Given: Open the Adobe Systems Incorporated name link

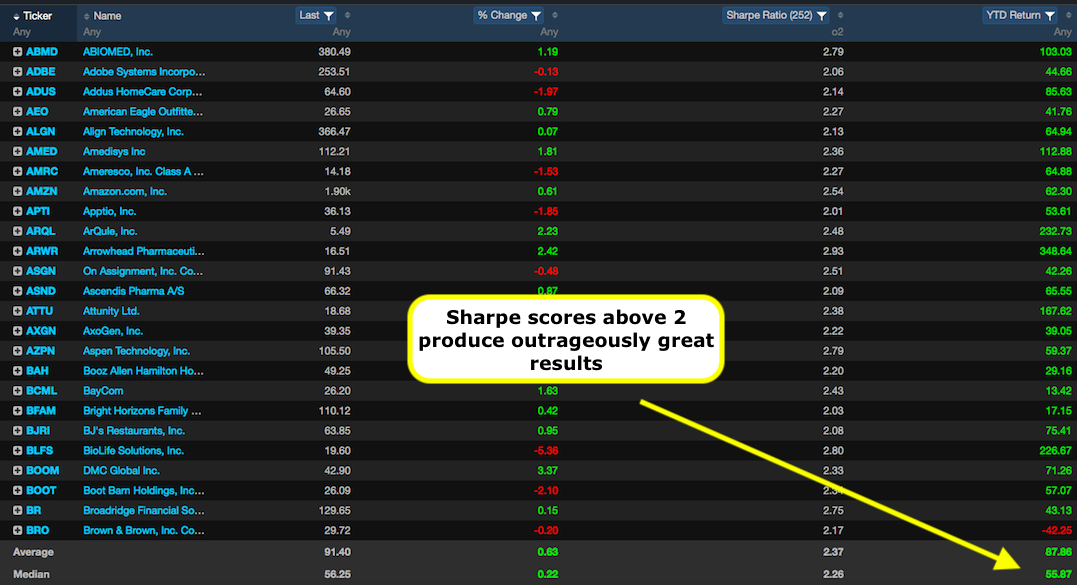Looking at the screenshot, I should (x=144, y=71).
